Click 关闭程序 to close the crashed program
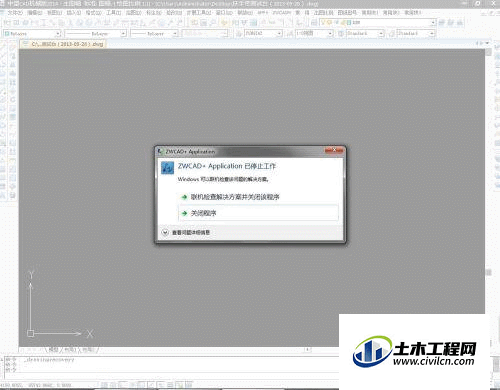The image size is (500, 390). 259,213
